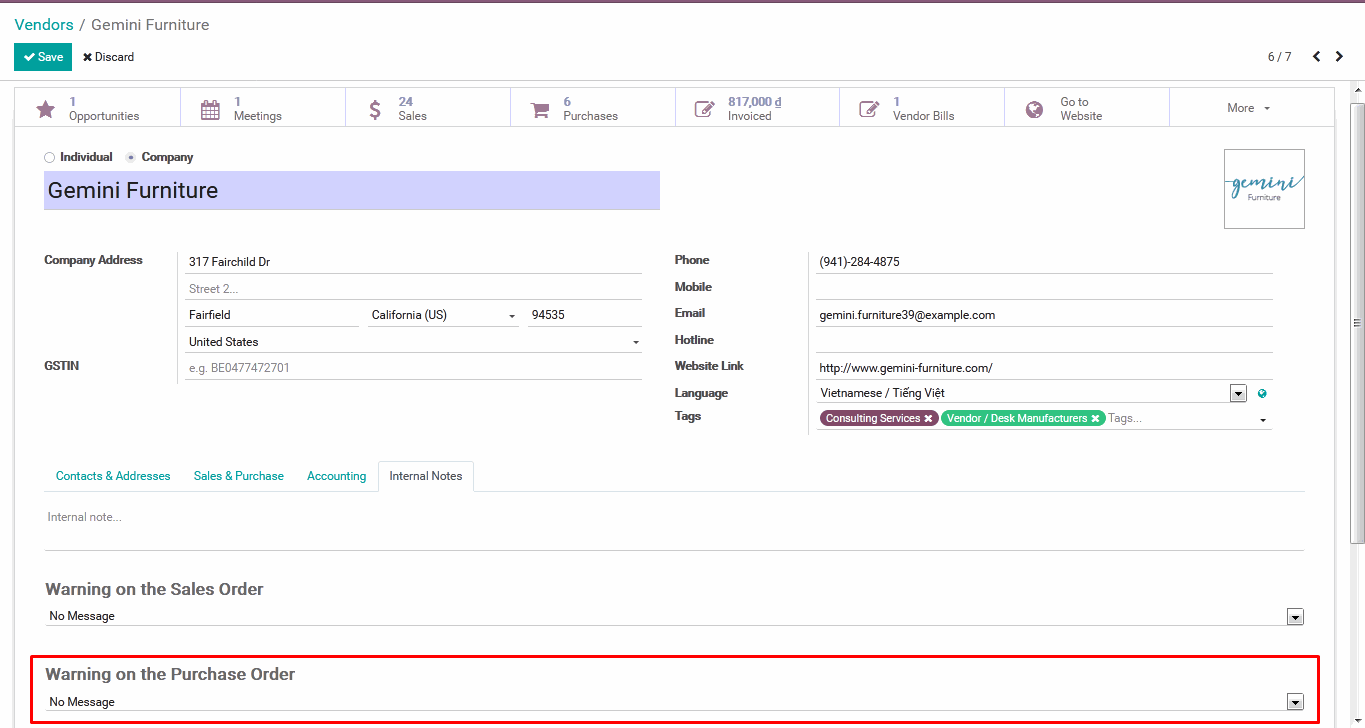The width and height of the screenshot is (1365, 728).
Task: Click the Vendors breadcrumb link
Action: [44, 25]
